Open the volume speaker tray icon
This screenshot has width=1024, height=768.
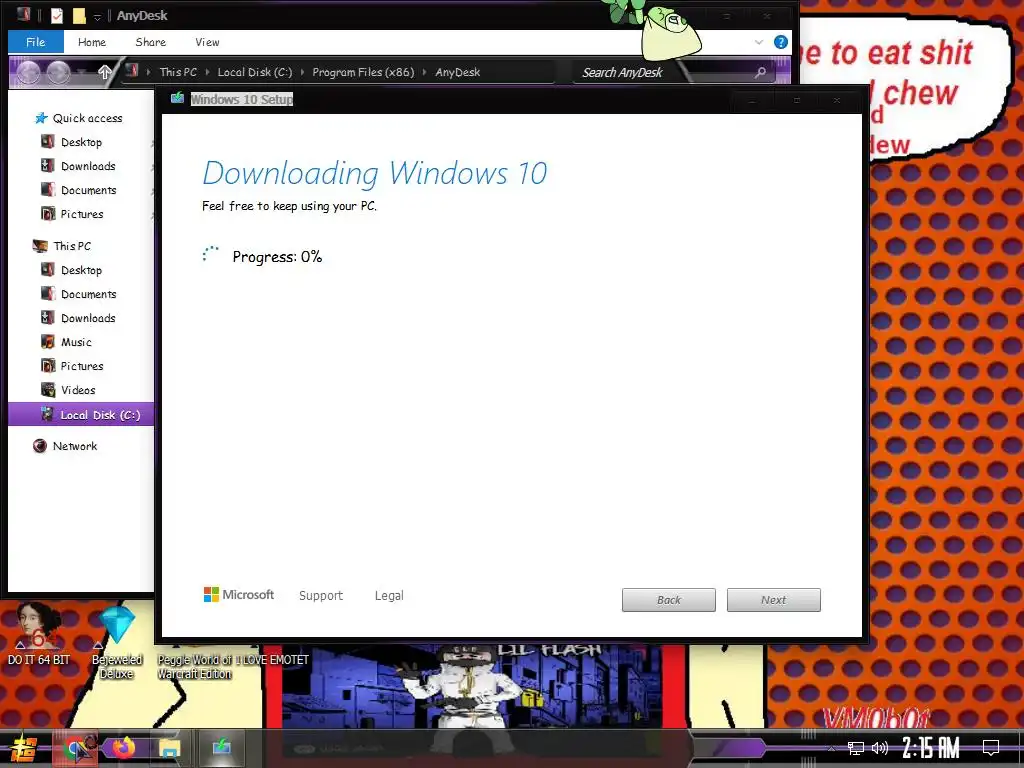[x=880, y=748]
